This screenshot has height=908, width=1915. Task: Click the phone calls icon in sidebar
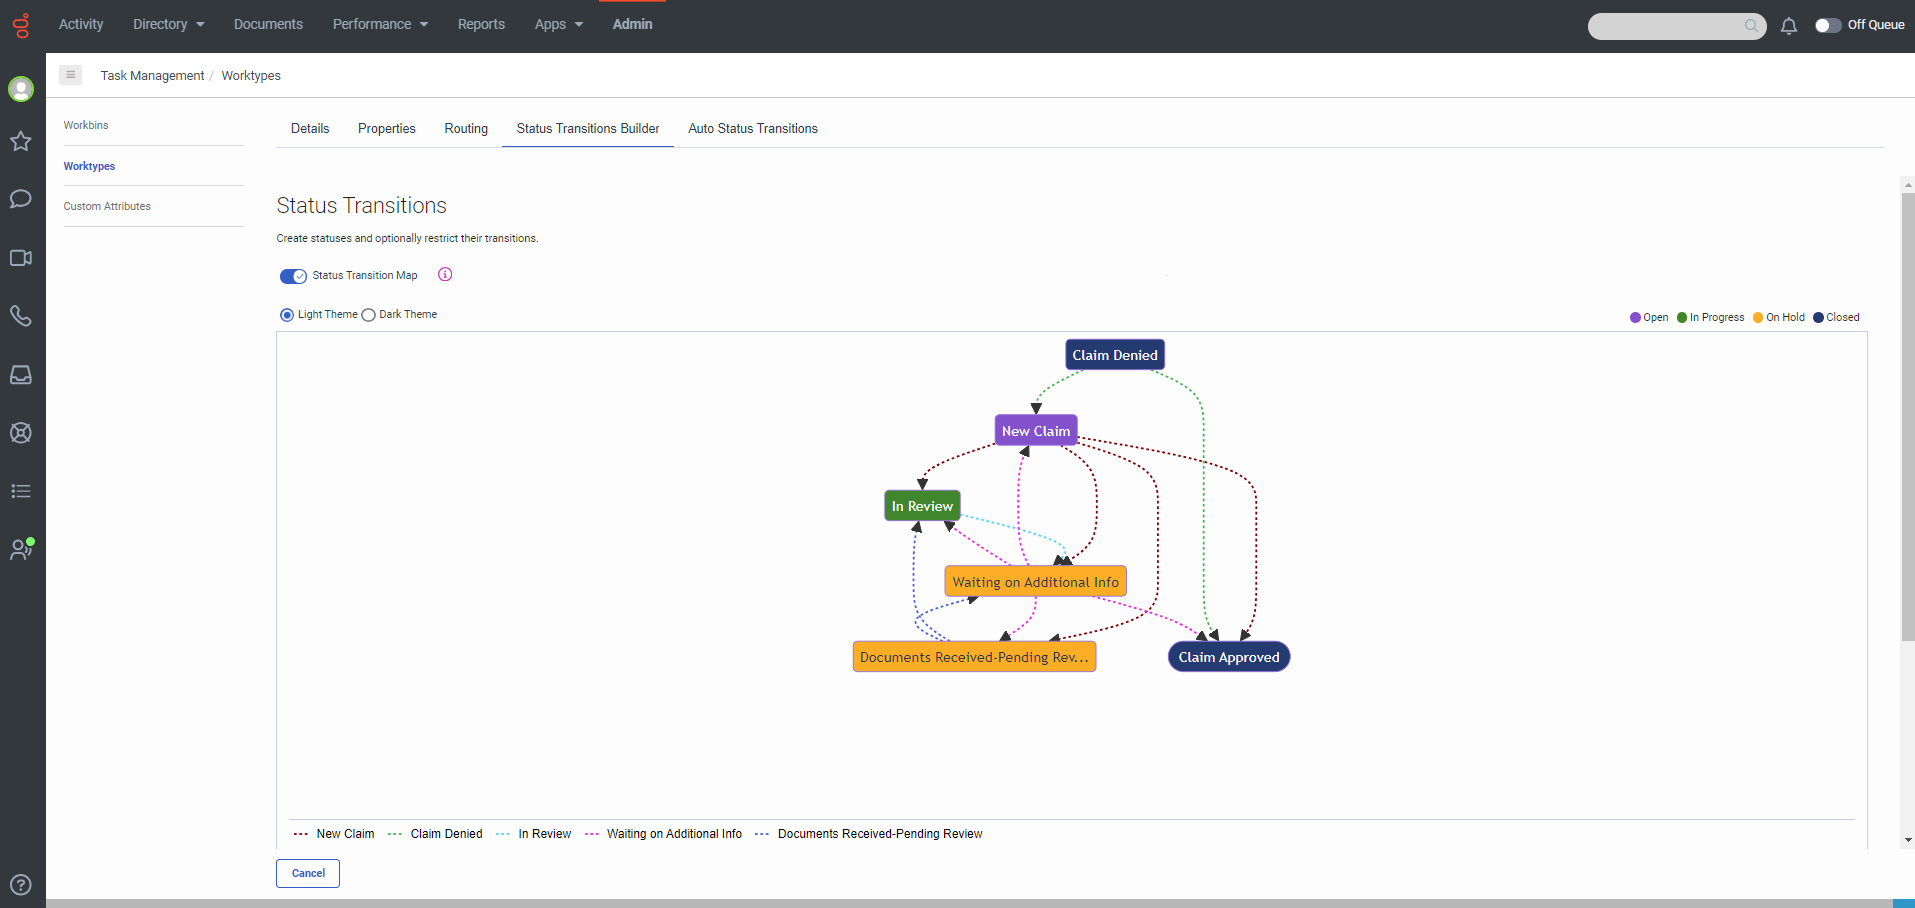[21, 316]
